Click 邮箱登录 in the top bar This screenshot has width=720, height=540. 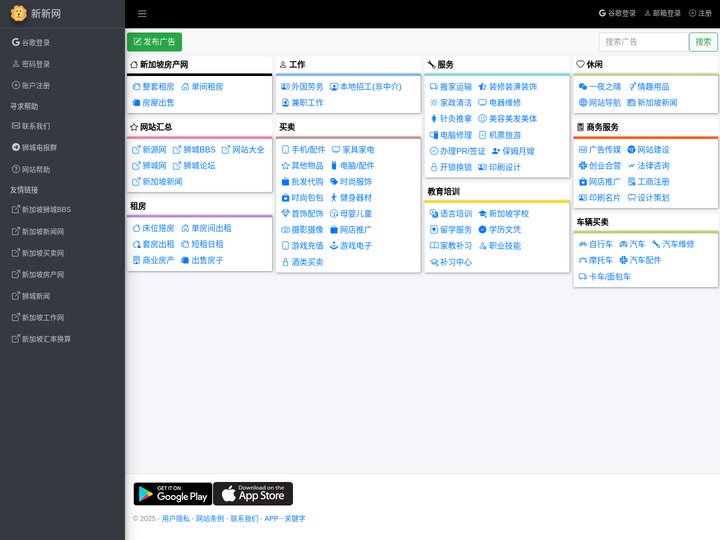click(x=663, y=13)
